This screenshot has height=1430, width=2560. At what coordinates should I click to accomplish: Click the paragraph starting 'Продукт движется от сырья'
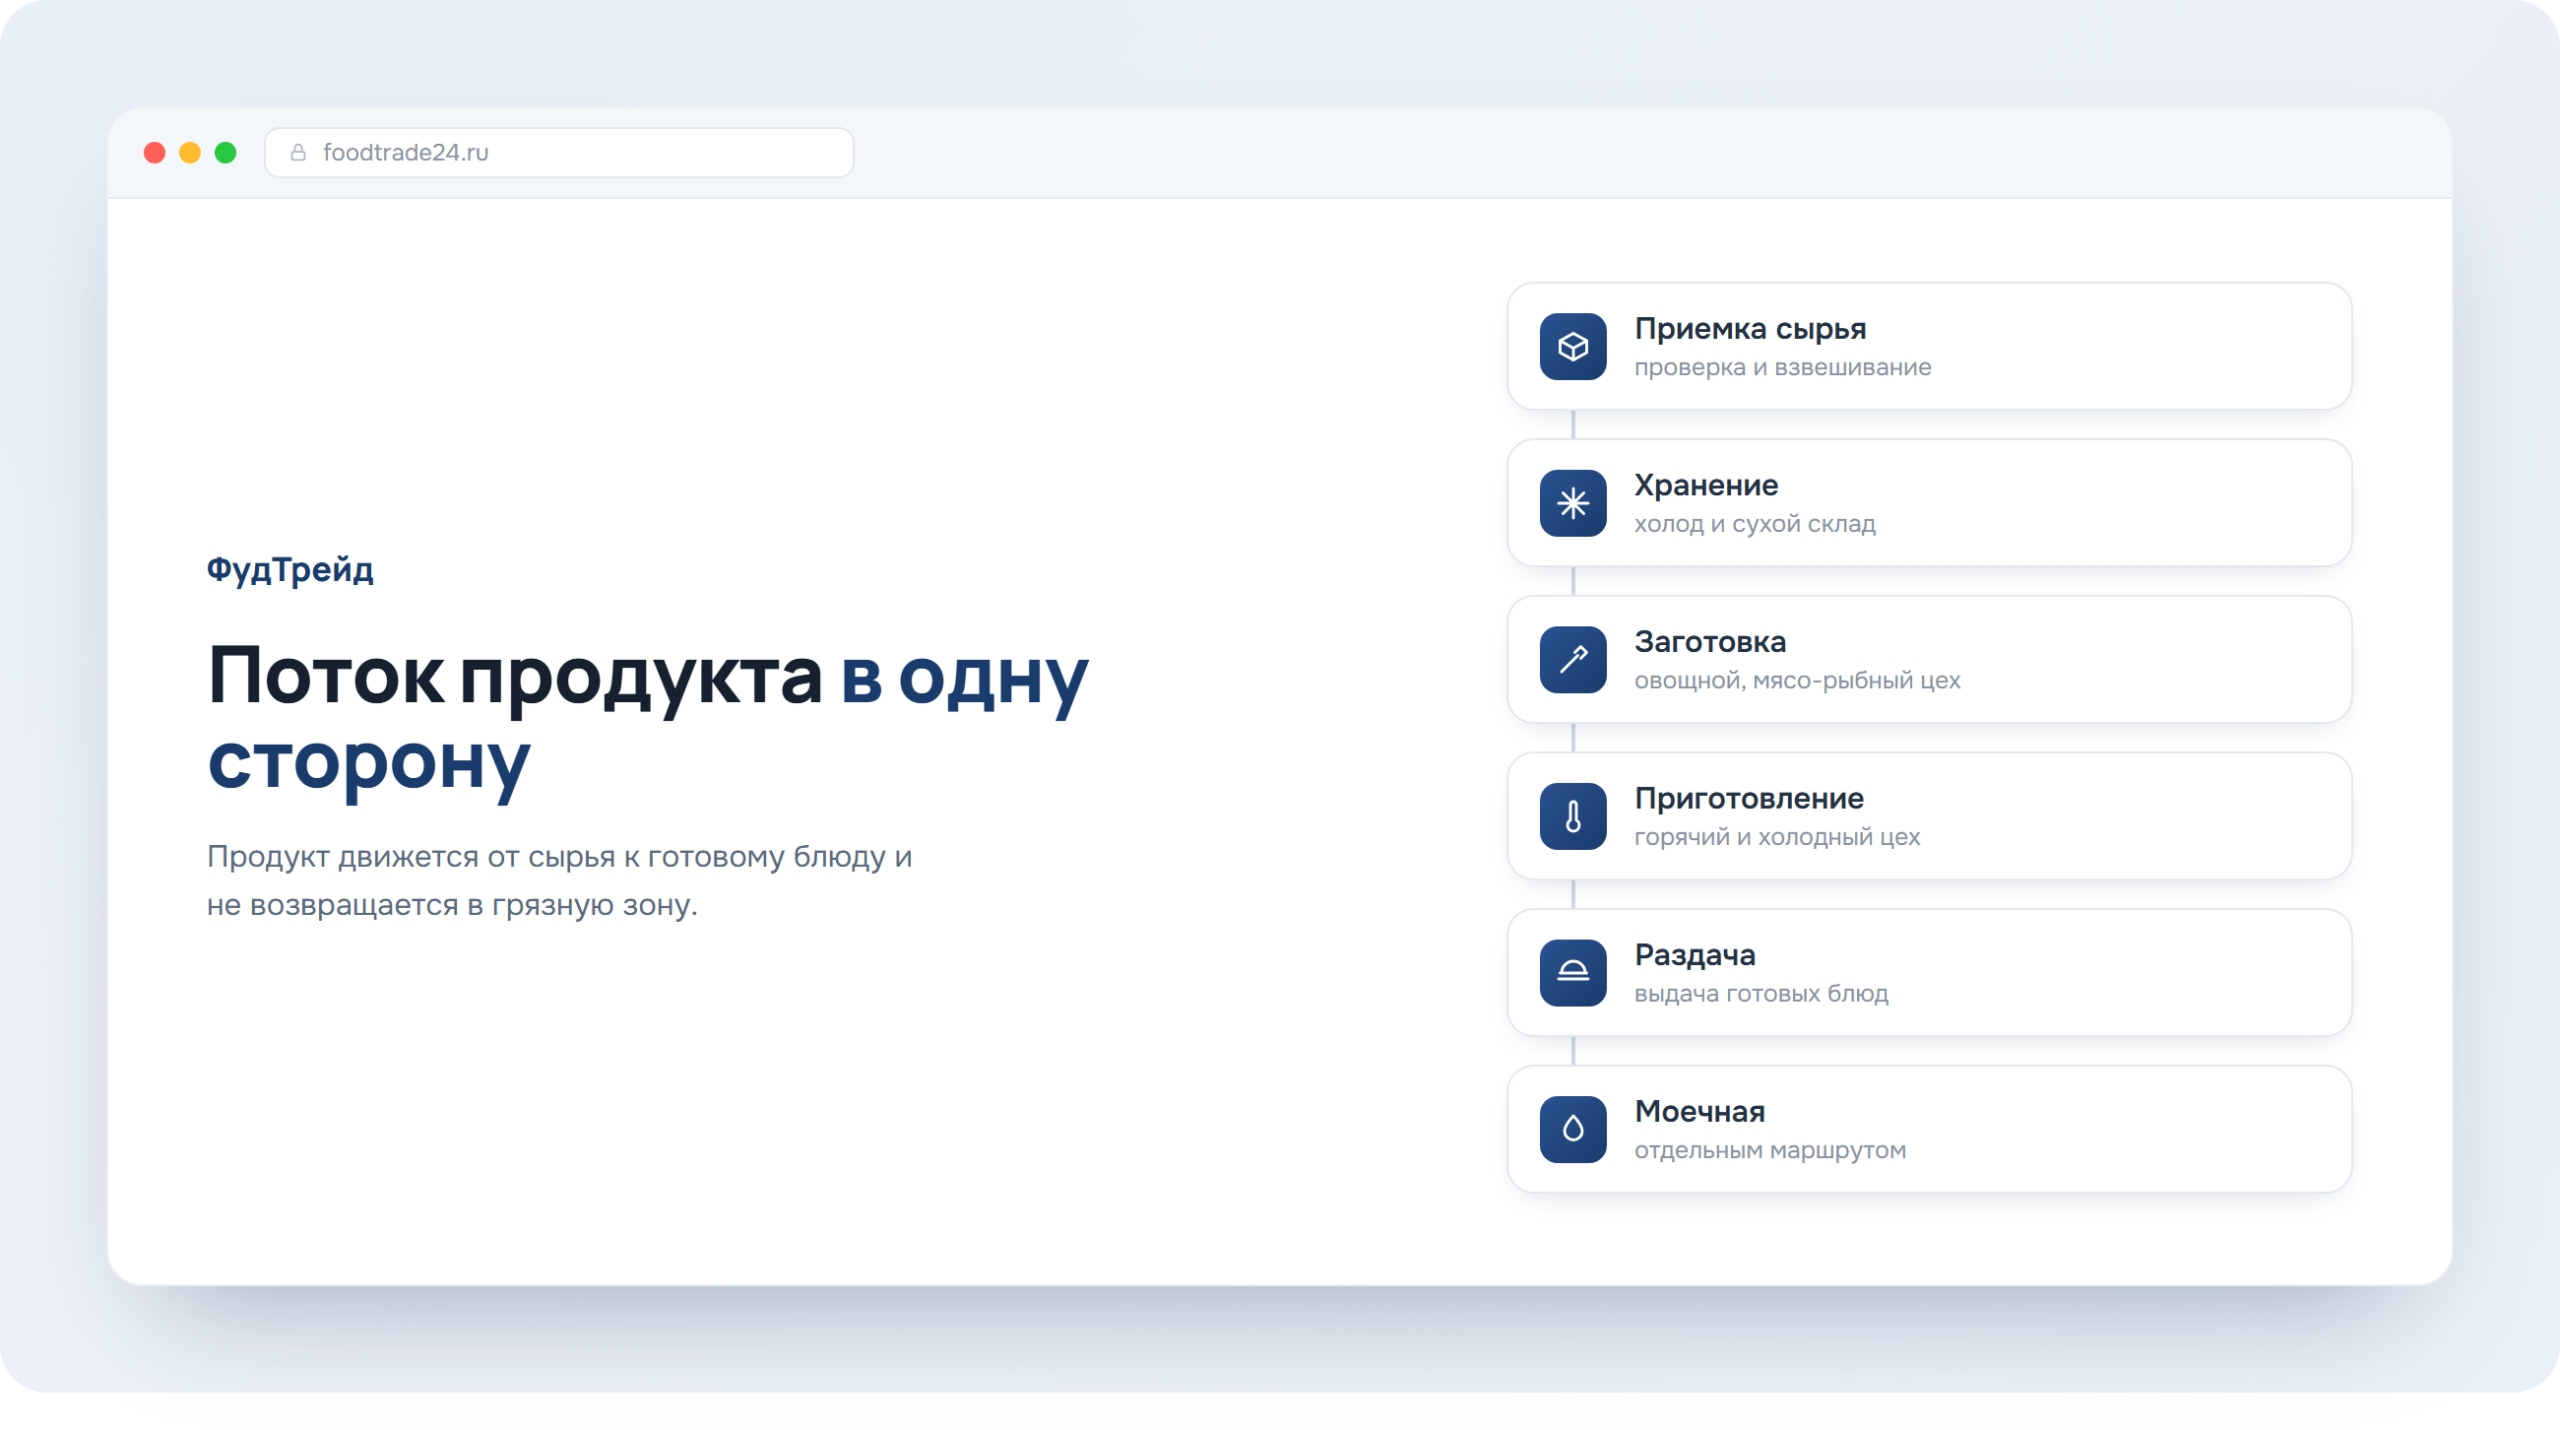[559, 881]
